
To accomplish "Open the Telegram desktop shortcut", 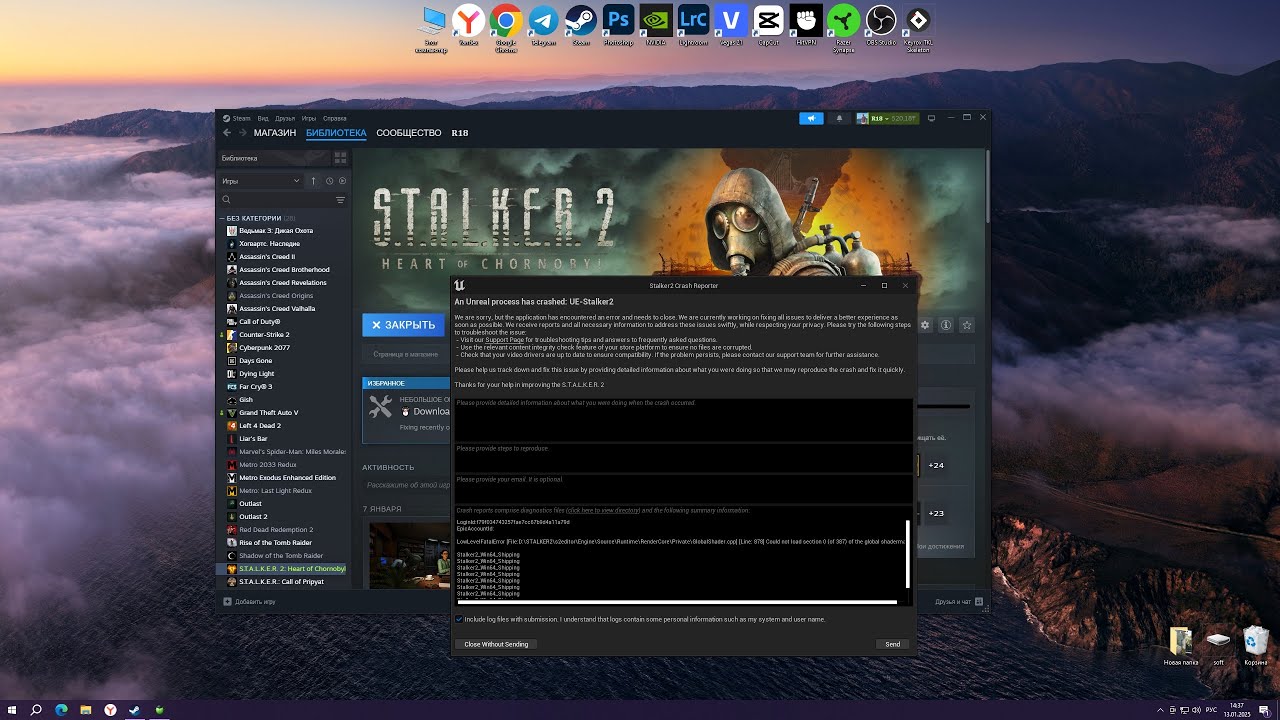I will tap(543, 26).
